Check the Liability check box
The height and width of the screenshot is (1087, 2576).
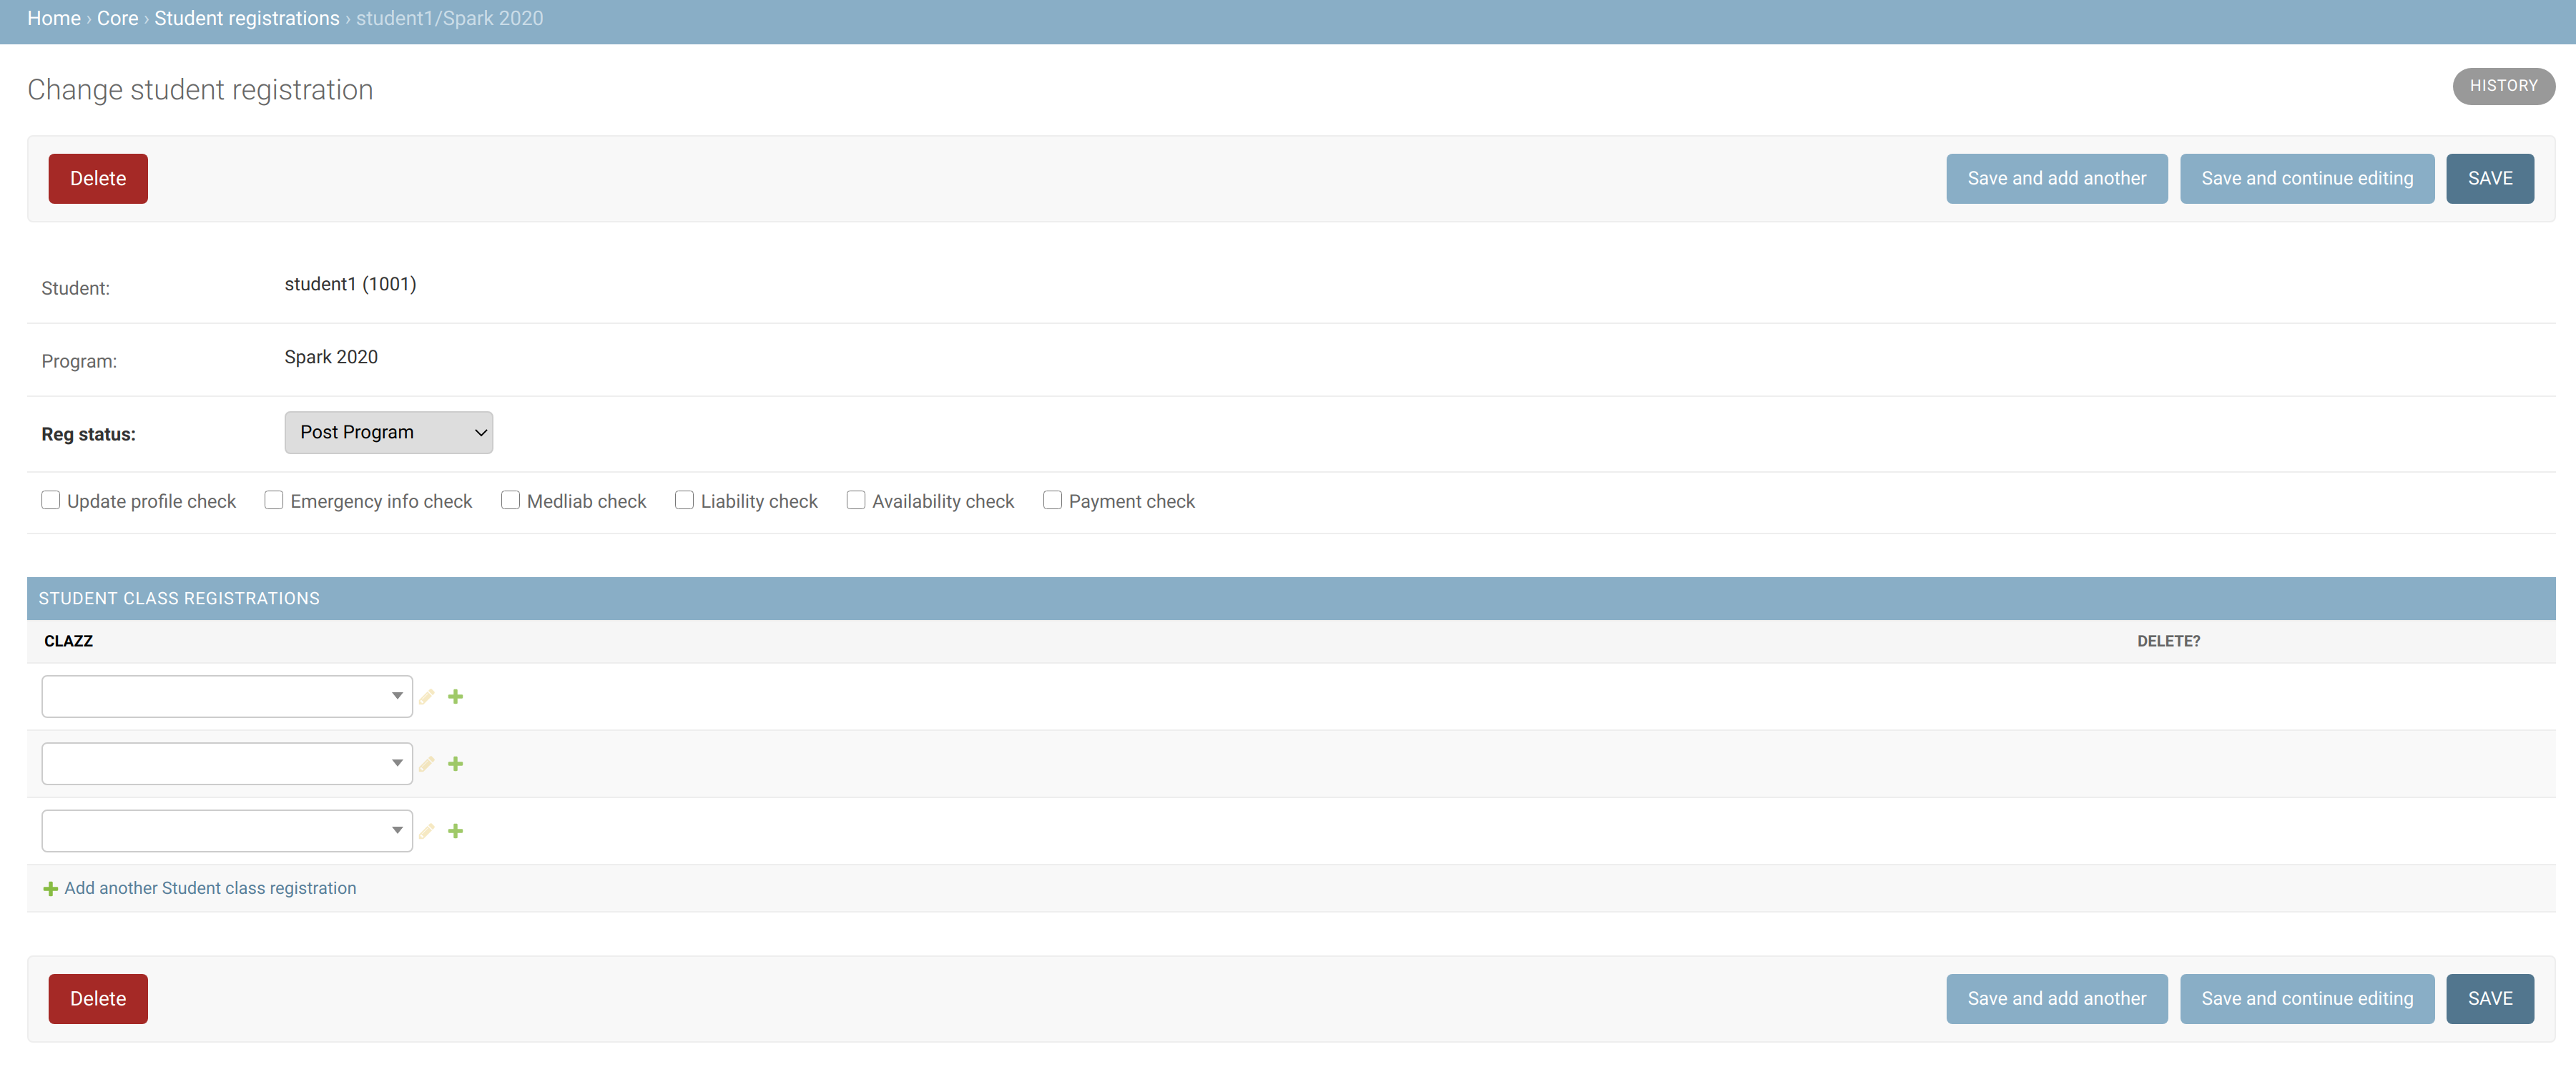click(684, 500)
